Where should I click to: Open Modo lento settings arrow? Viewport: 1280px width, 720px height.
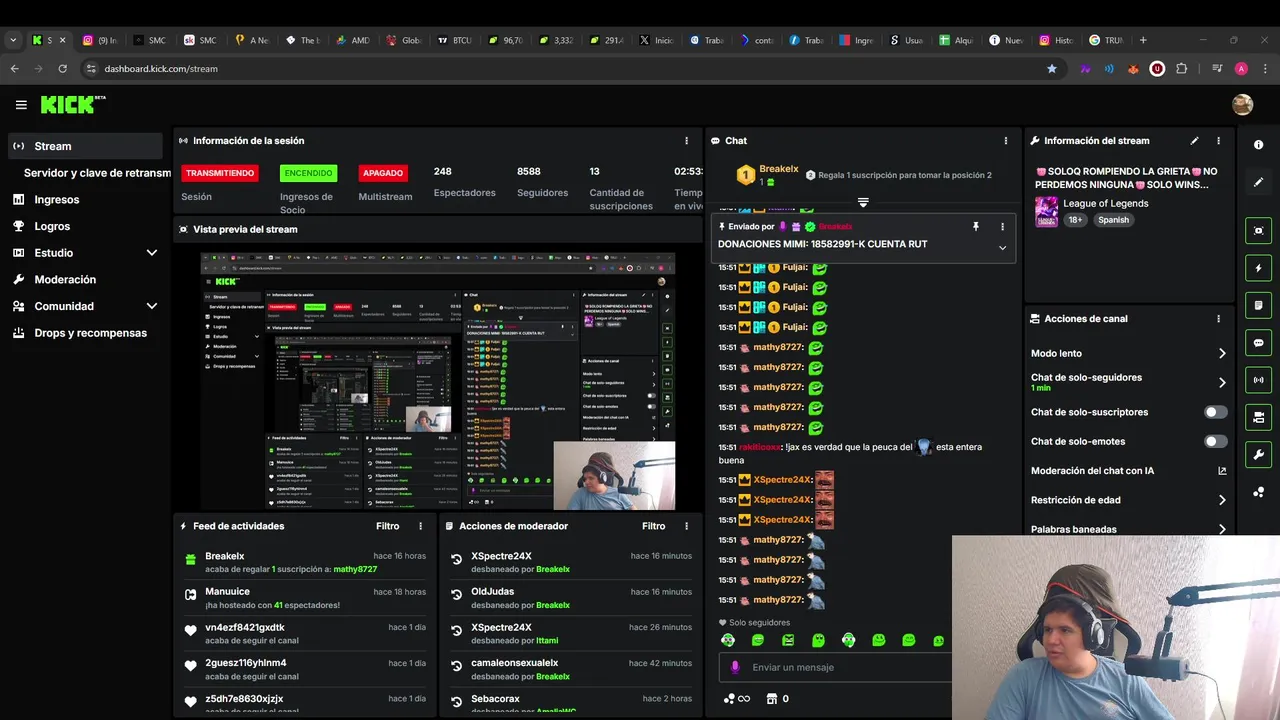[x=1222, y=353]
